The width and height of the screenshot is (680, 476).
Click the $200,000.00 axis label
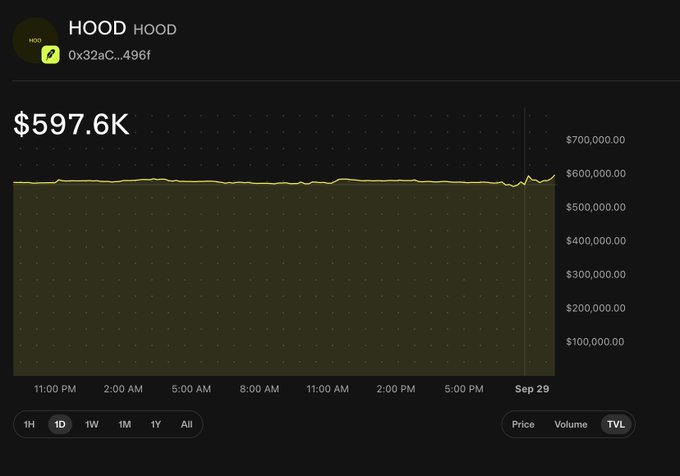coord(595,308)
